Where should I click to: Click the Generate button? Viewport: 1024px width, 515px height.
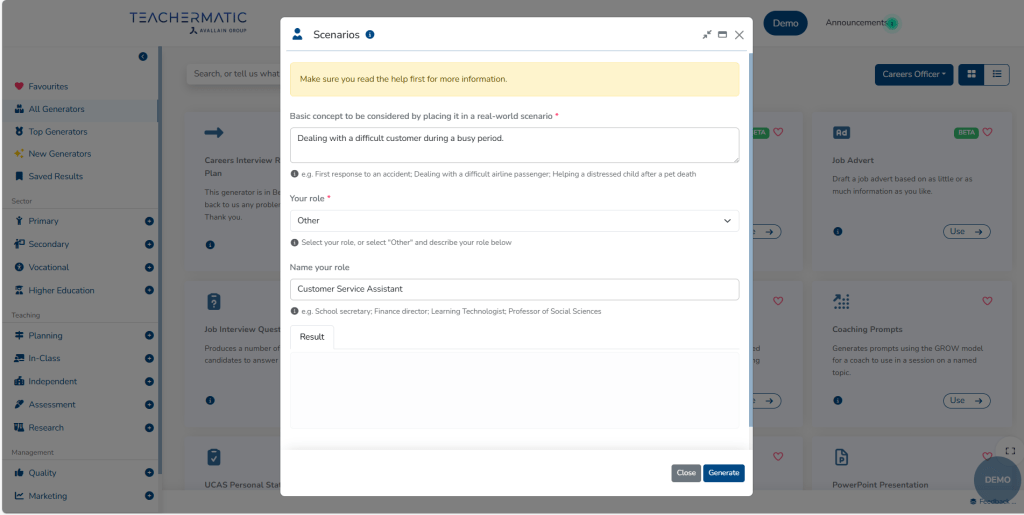point(724,473)
